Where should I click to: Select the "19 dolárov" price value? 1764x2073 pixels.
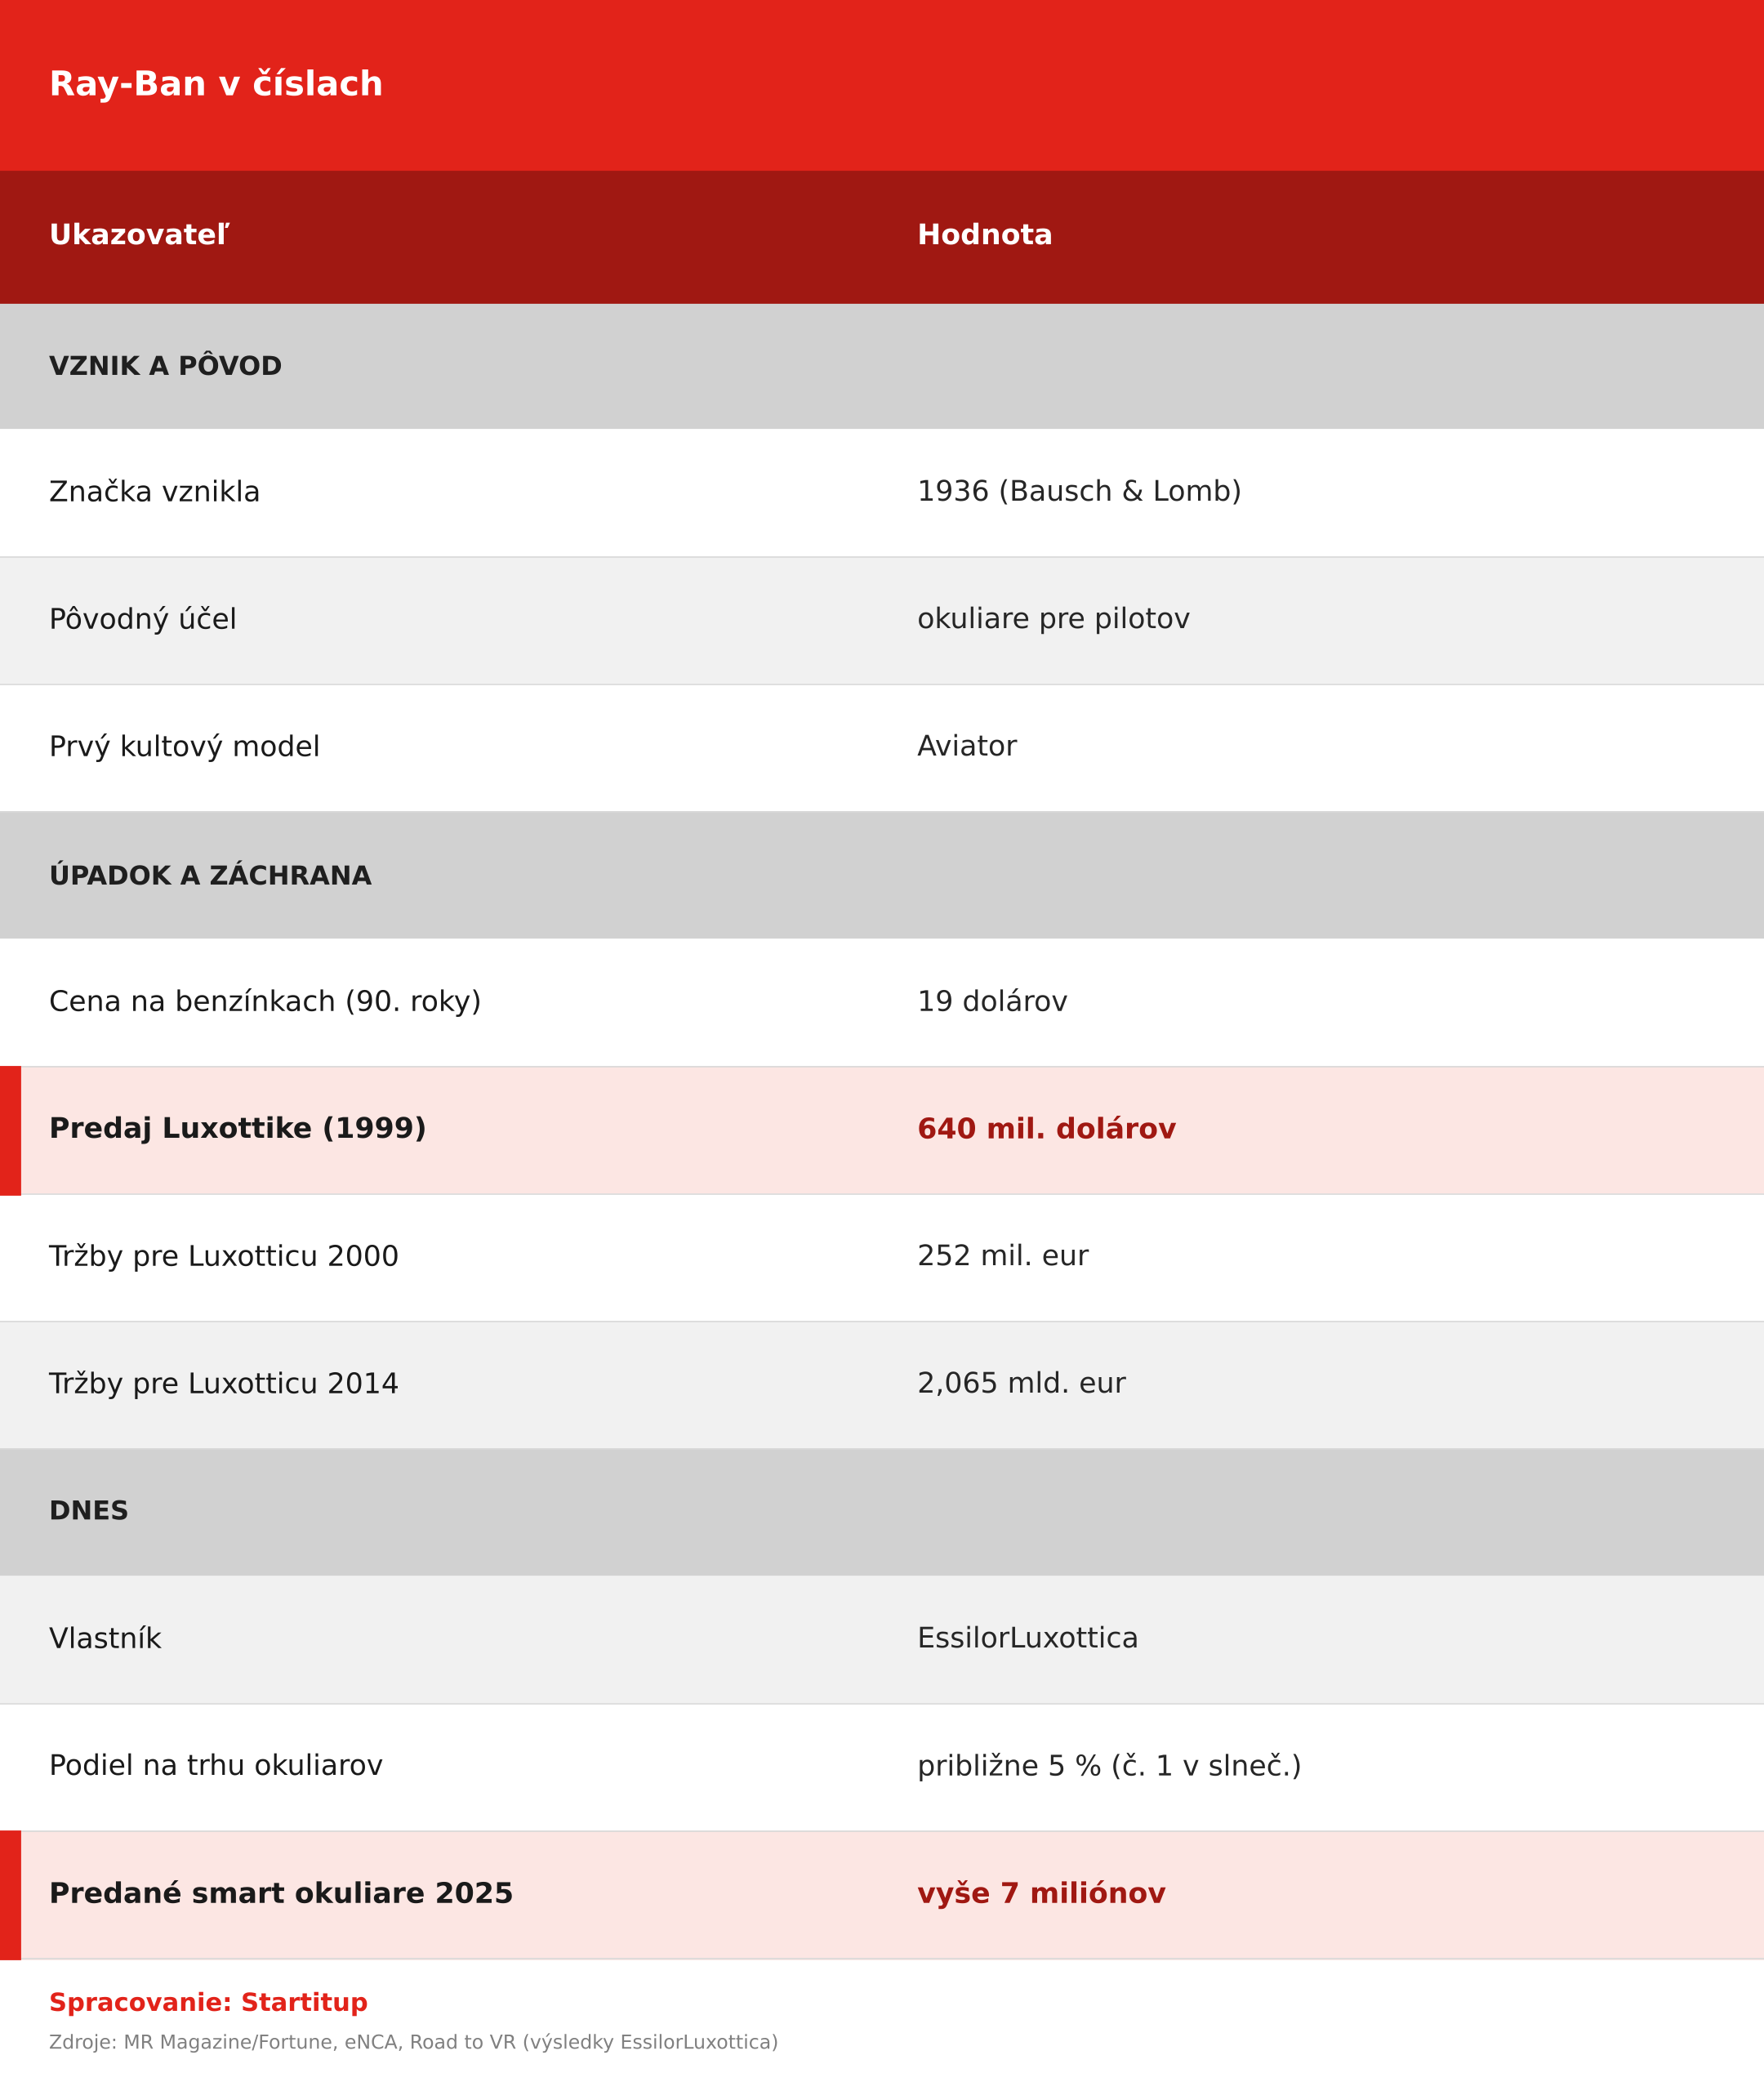click(x=992, y=1002)
